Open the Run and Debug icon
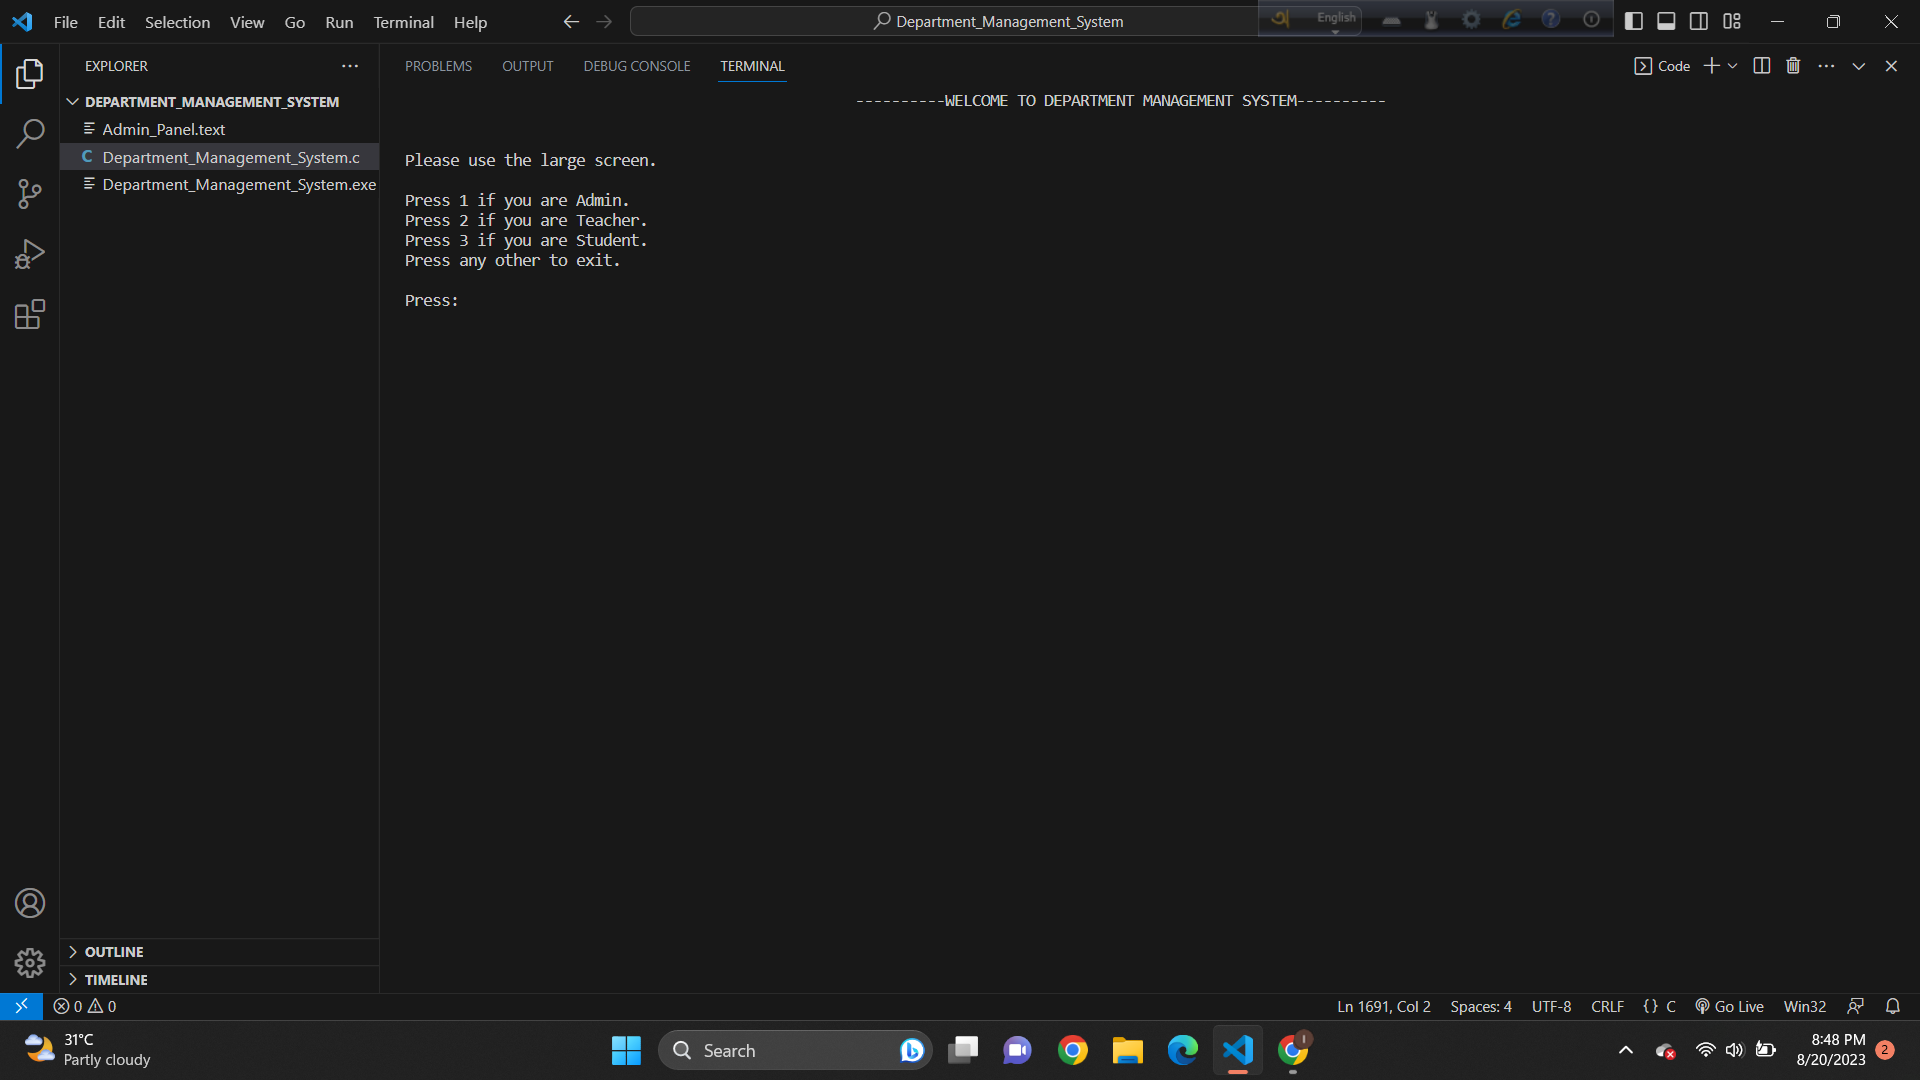This screenshot has height=1080, width=1920. [x=29, y=253]
